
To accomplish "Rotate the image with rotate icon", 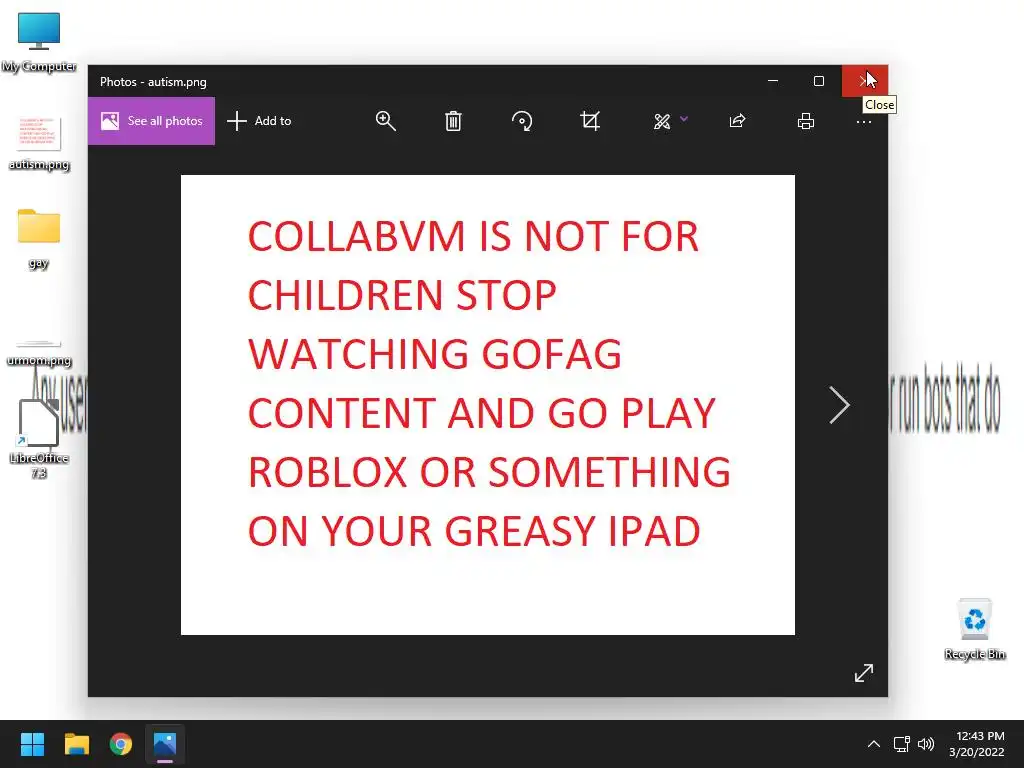I will (522, 121).
